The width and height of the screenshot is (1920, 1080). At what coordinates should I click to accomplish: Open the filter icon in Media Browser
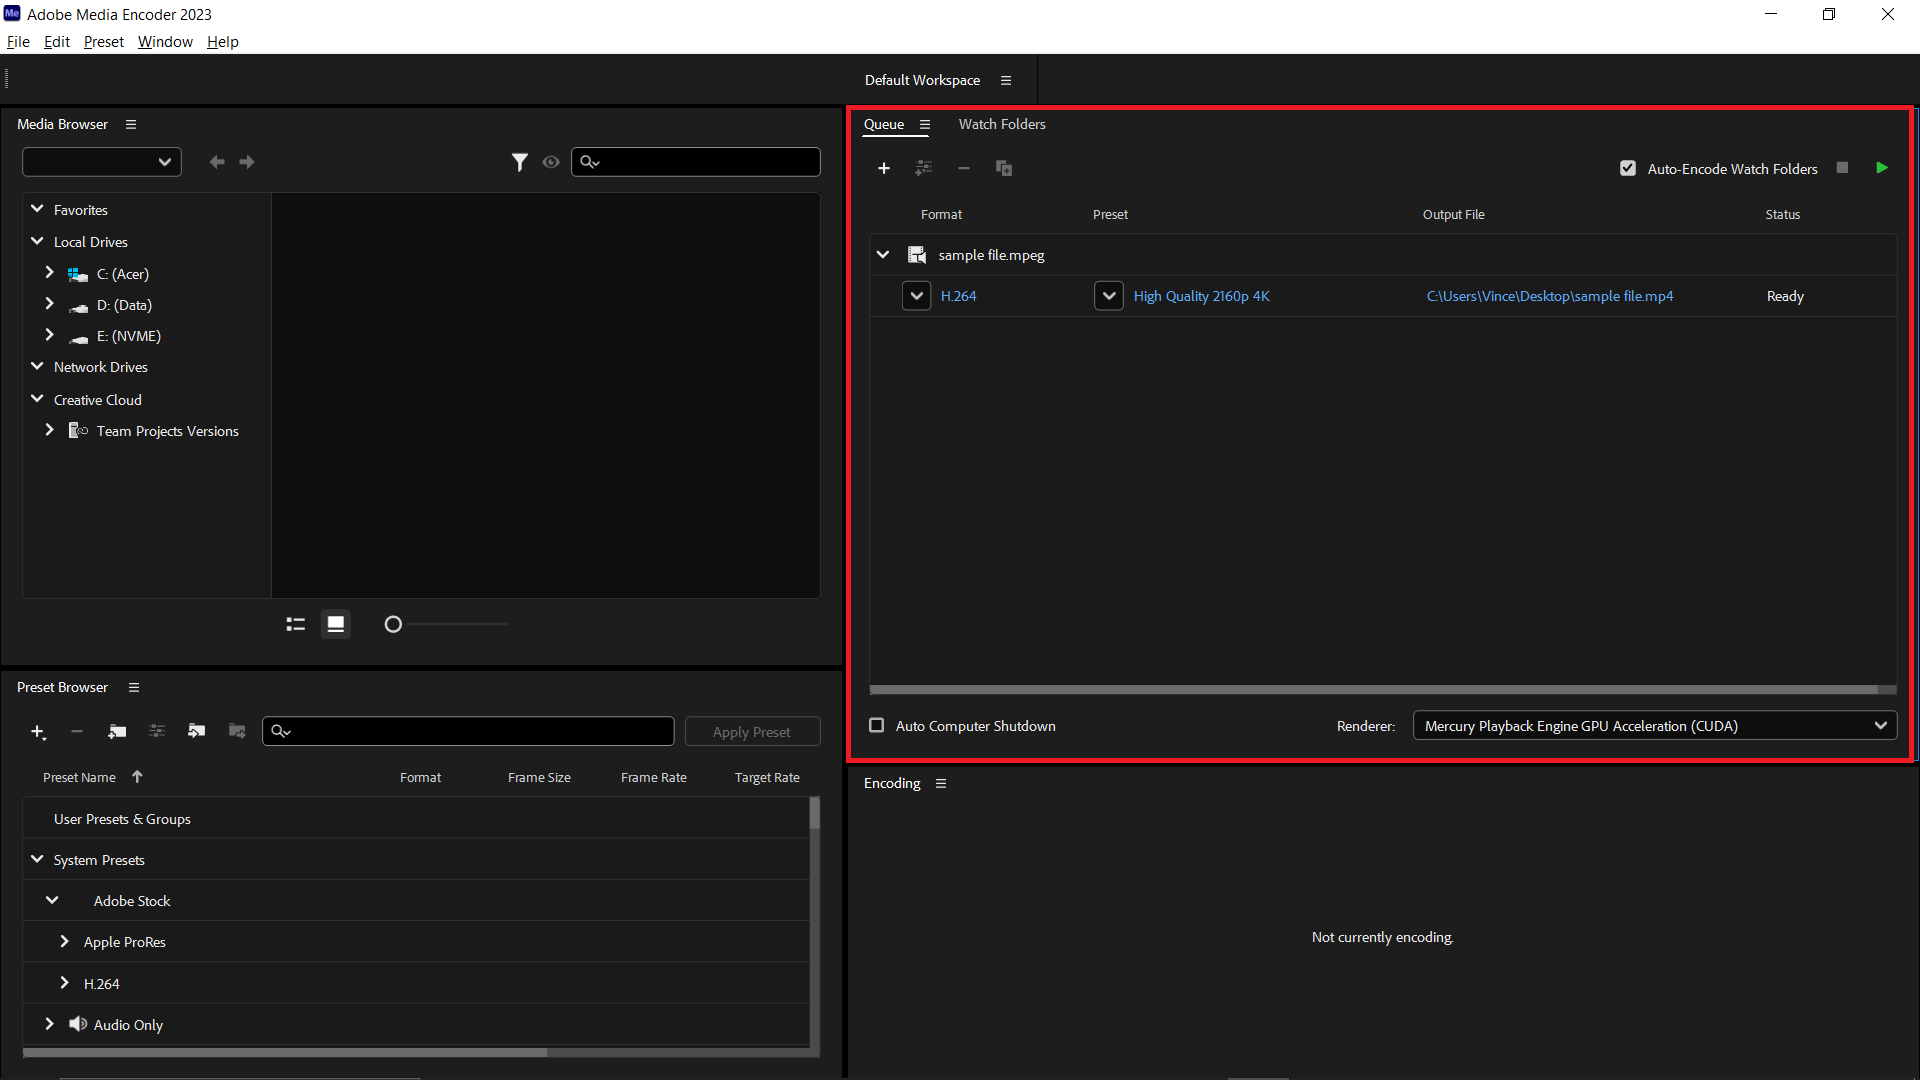pos(520,161)
